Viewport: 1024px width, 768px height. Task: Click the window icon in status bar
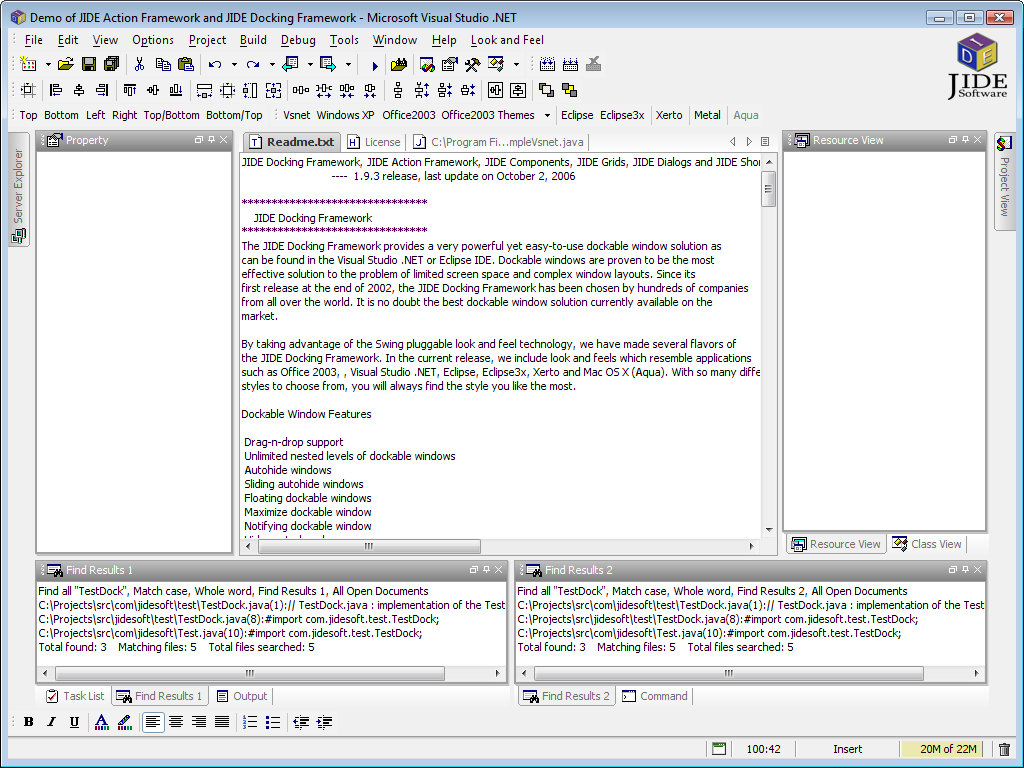coord(718,749)
